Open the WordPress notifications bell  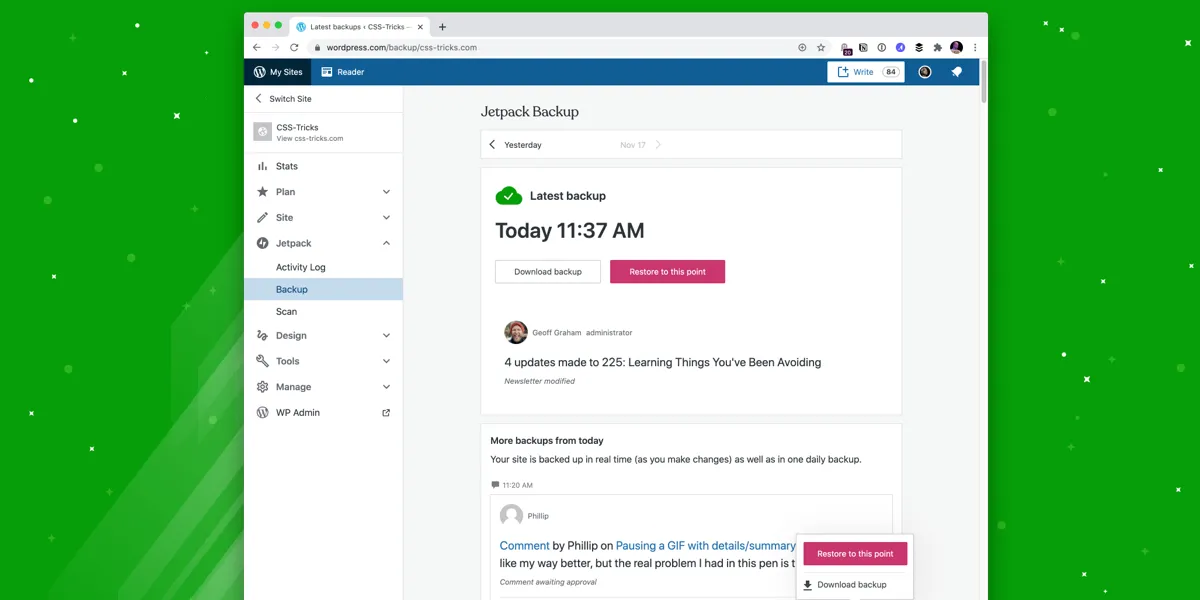[x=957, y=72]
